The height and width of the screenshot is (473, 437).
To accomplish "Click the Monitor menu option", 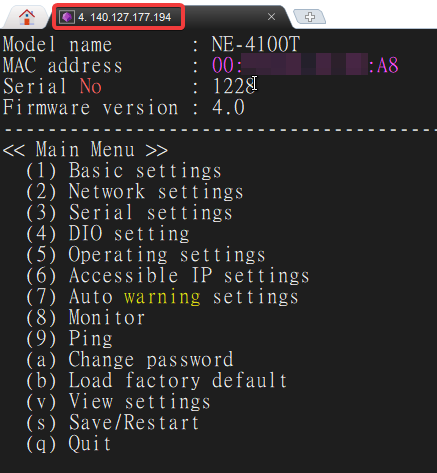I will (85, 318).
